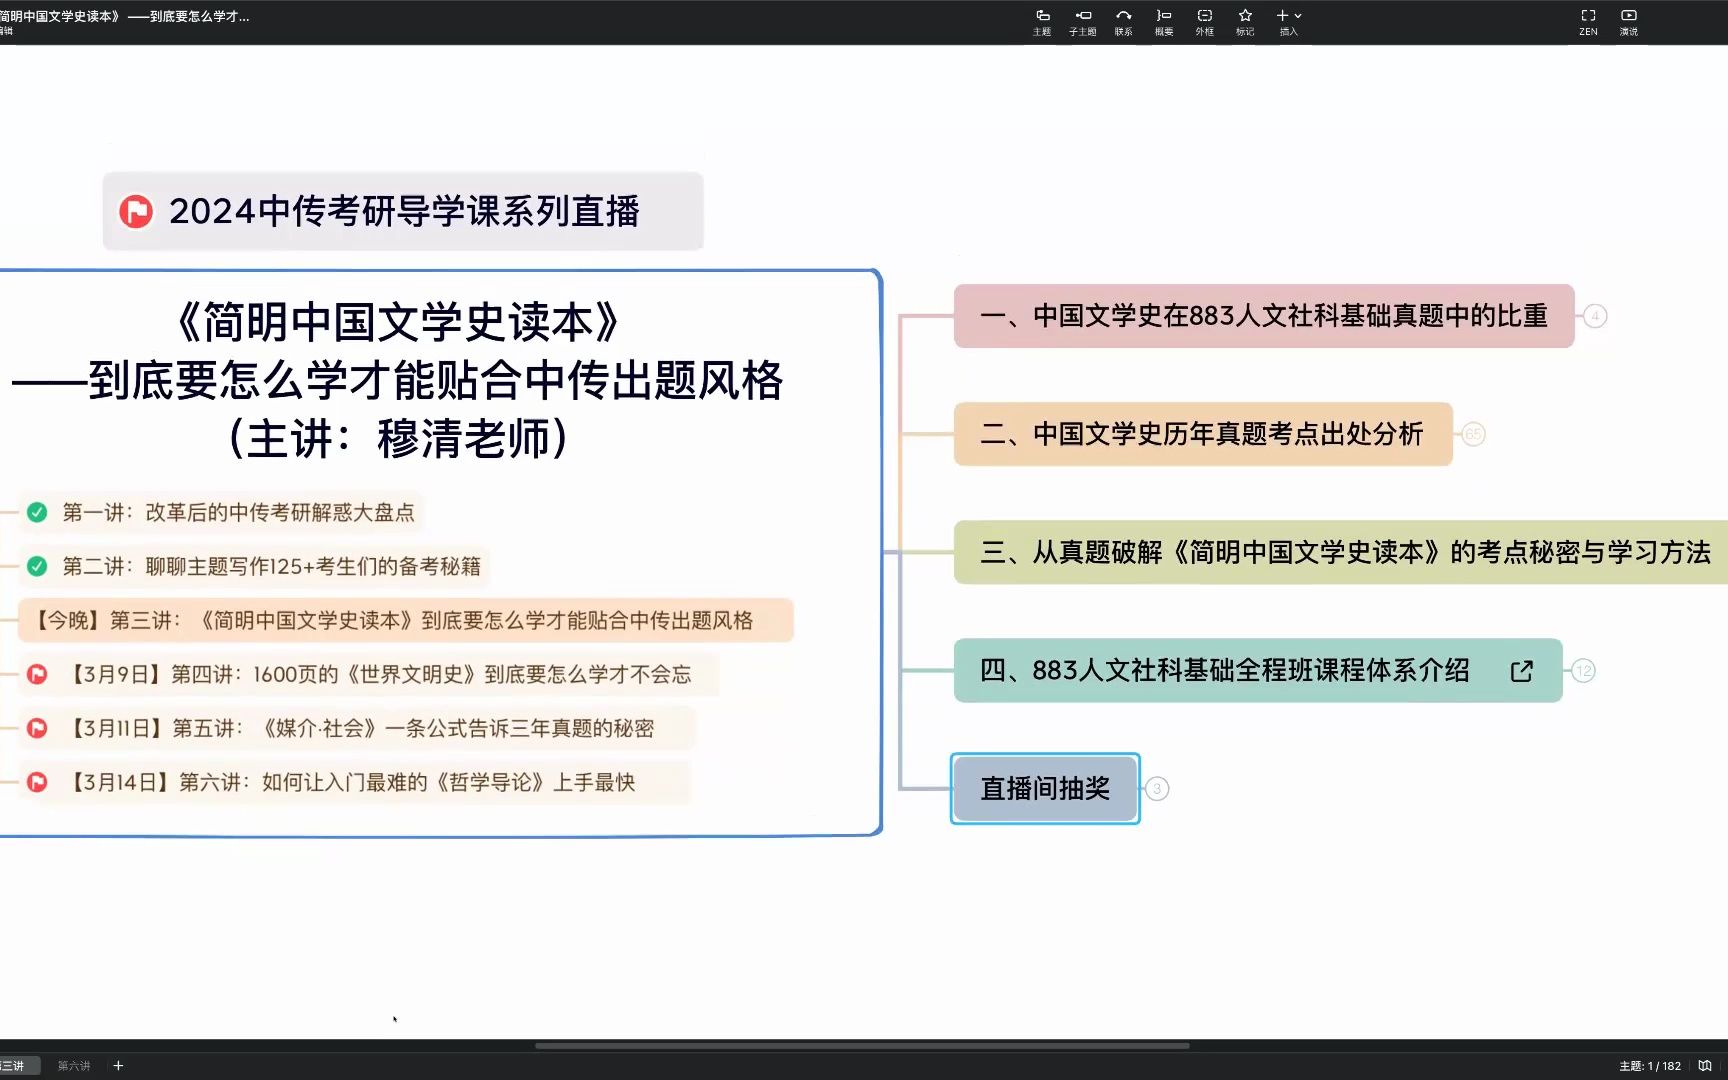The height and width of the screenshot is (1080, 1728).
Task: Click green check marker on 第一讲 row
Action: 37,513
